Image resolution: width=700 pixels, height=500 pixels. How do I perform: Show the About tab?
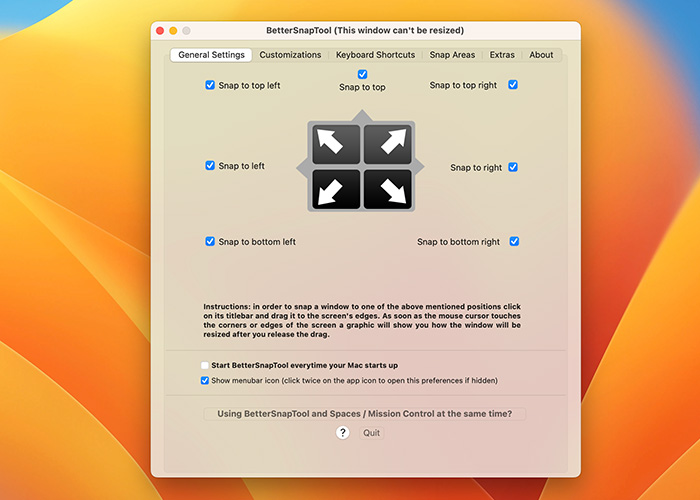(541, 55)
